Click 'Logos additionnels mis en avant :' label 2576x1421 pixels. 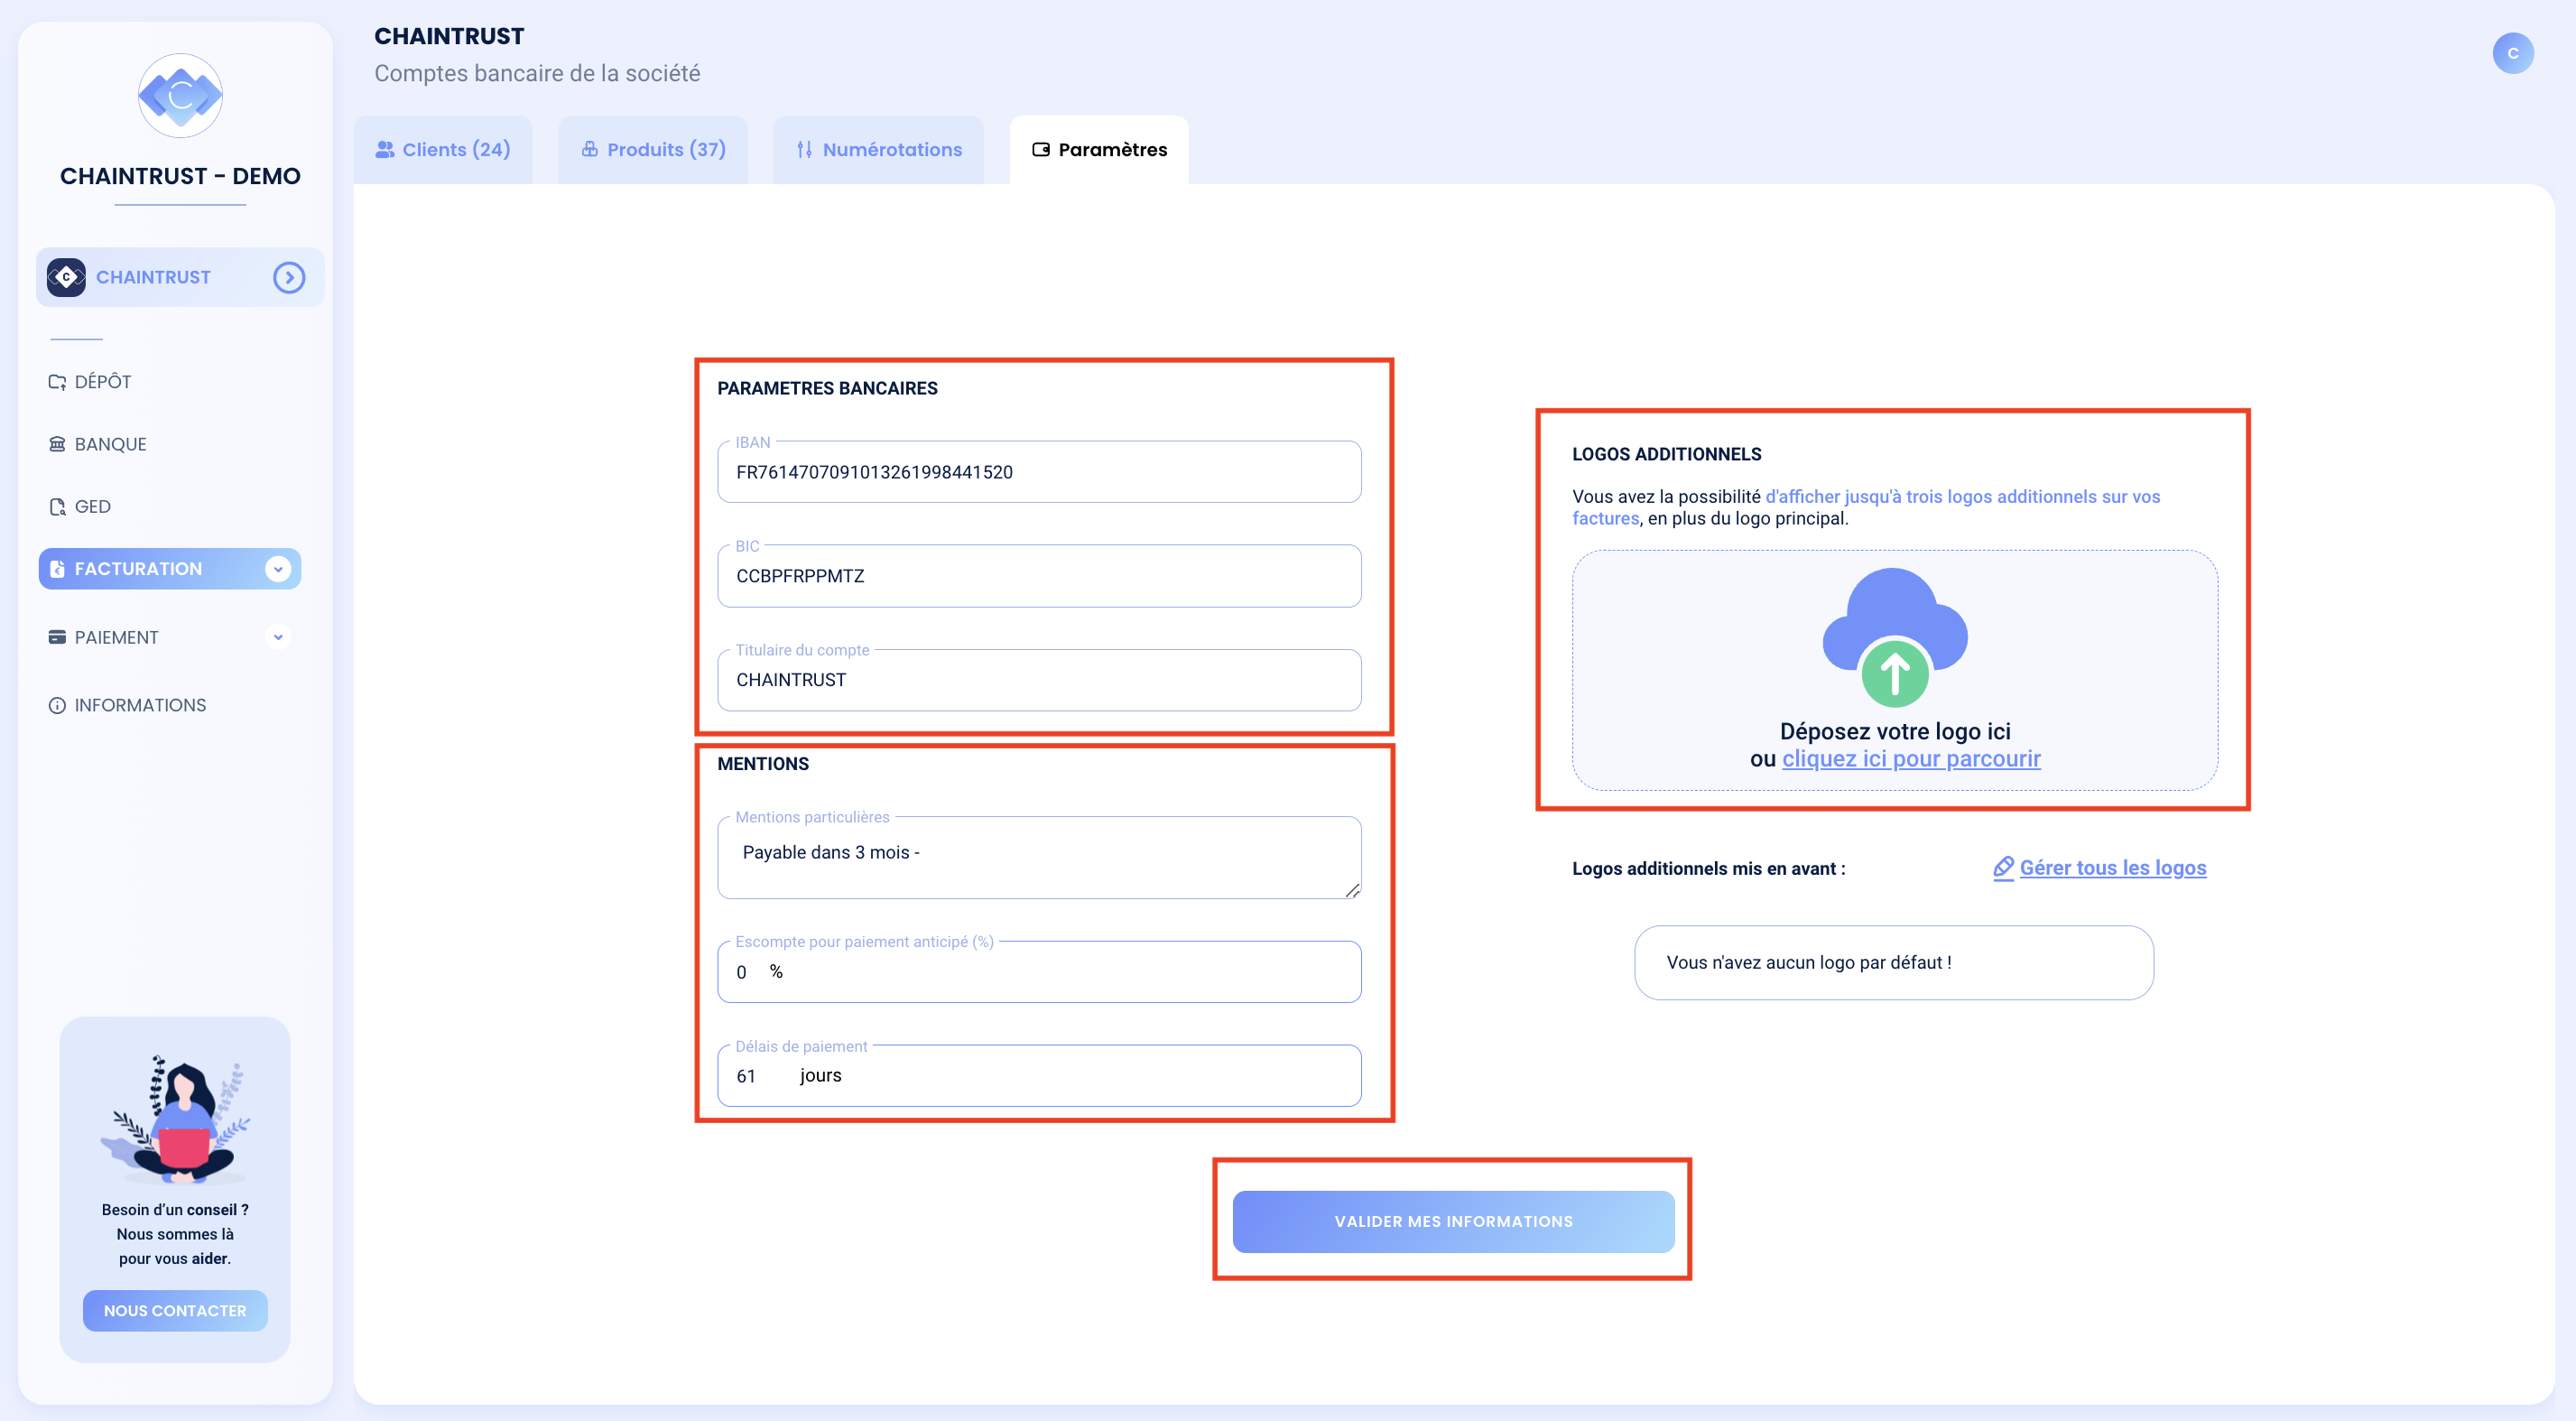(1708, 869)
